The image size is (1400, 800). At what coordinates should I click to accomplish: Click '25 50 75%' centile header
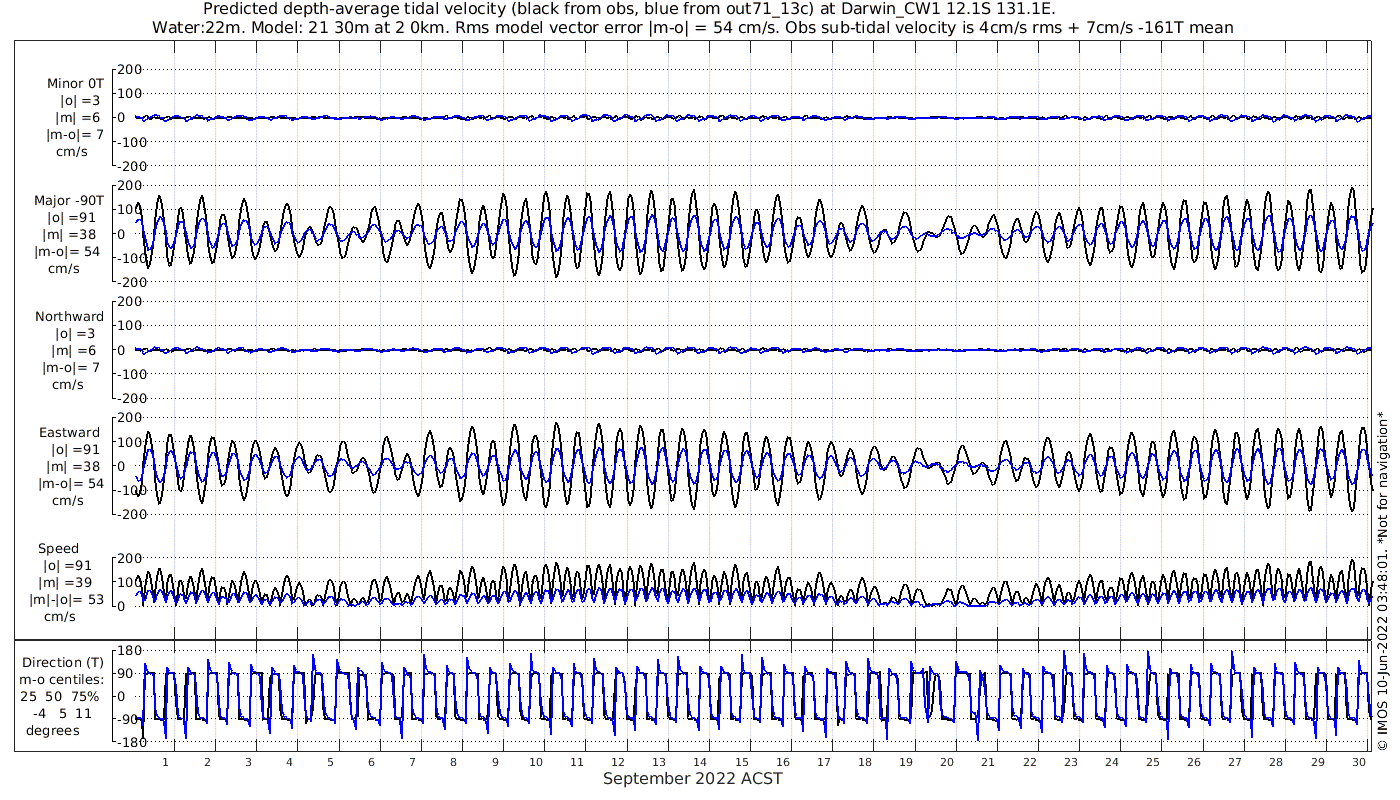(x=62, y=696)
